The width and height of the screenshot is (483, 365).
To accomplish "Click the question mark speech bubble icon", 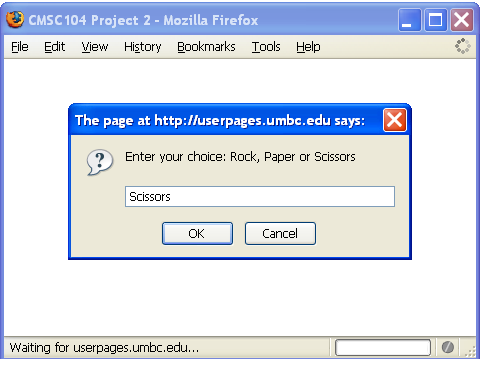I will [100, 162].
